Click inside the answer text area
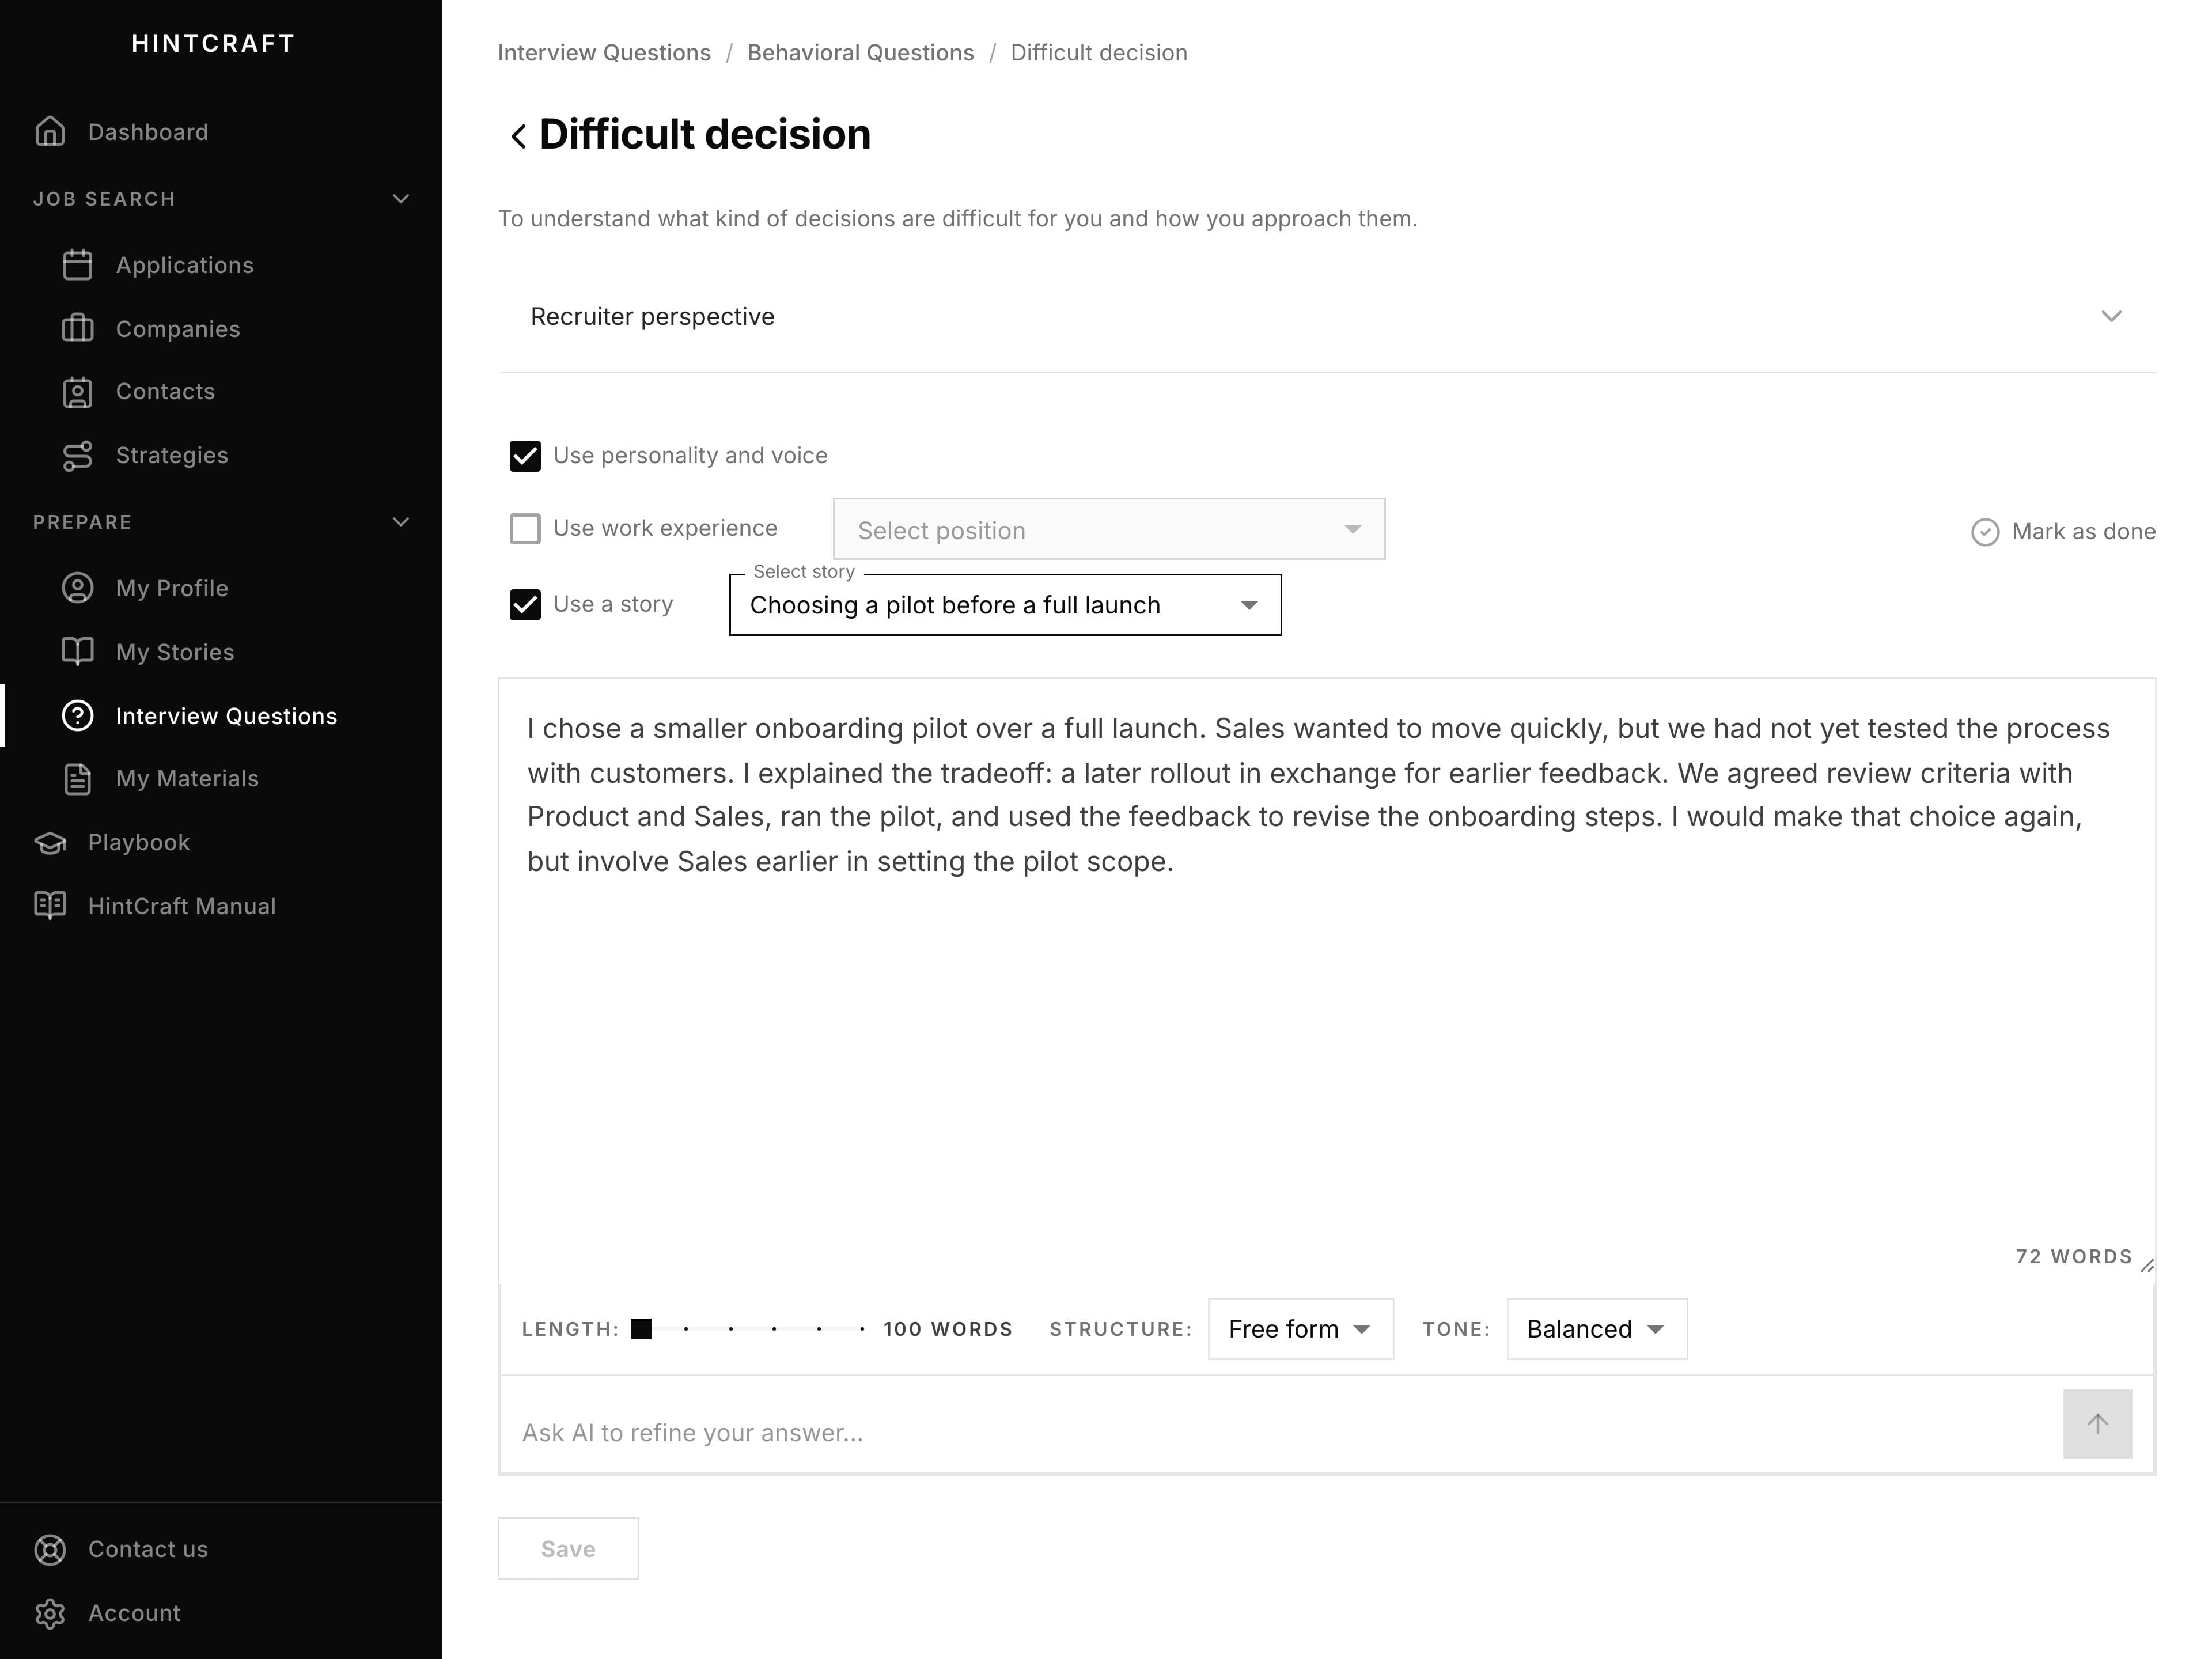Image resolution: width=2212 pixels, height=1659 pixels. [1327, 980]
